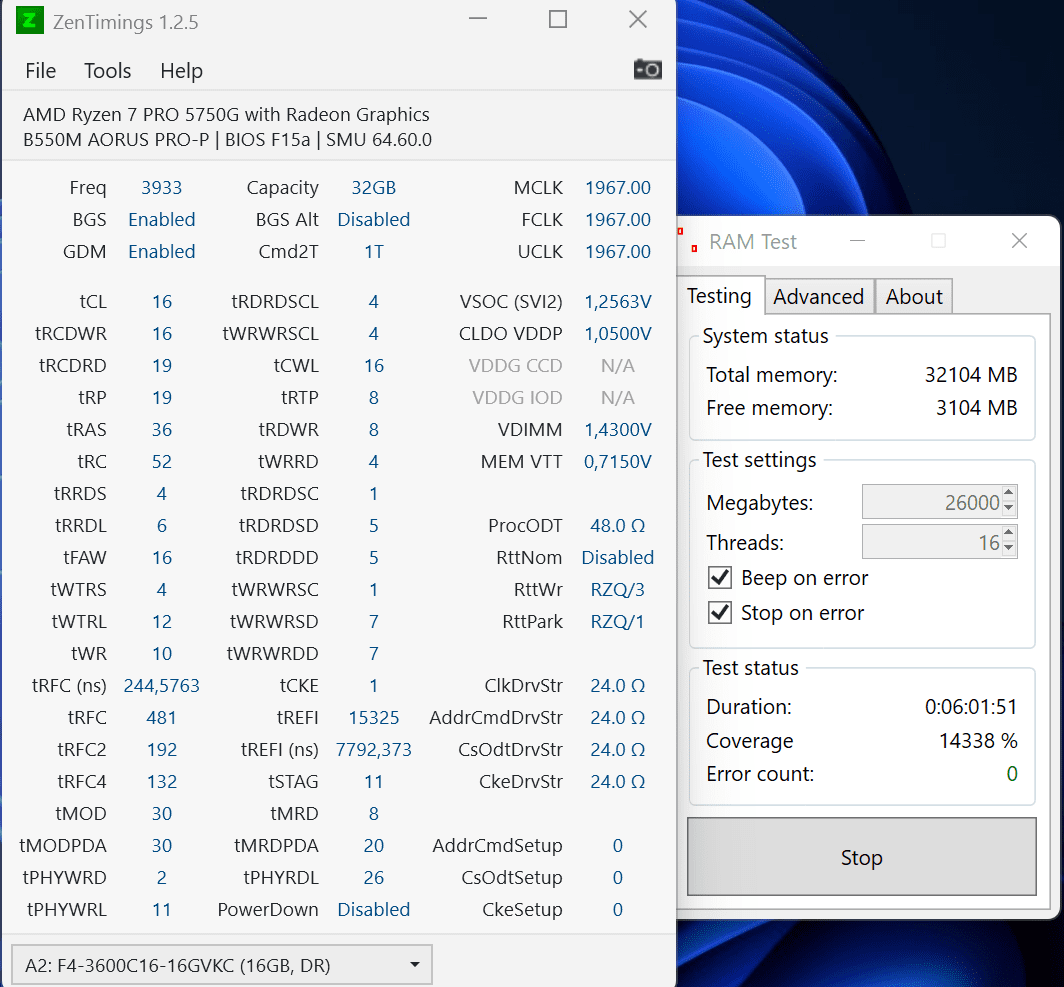Stop the running RAM test
1064x987 pixels.
[862, 857]
